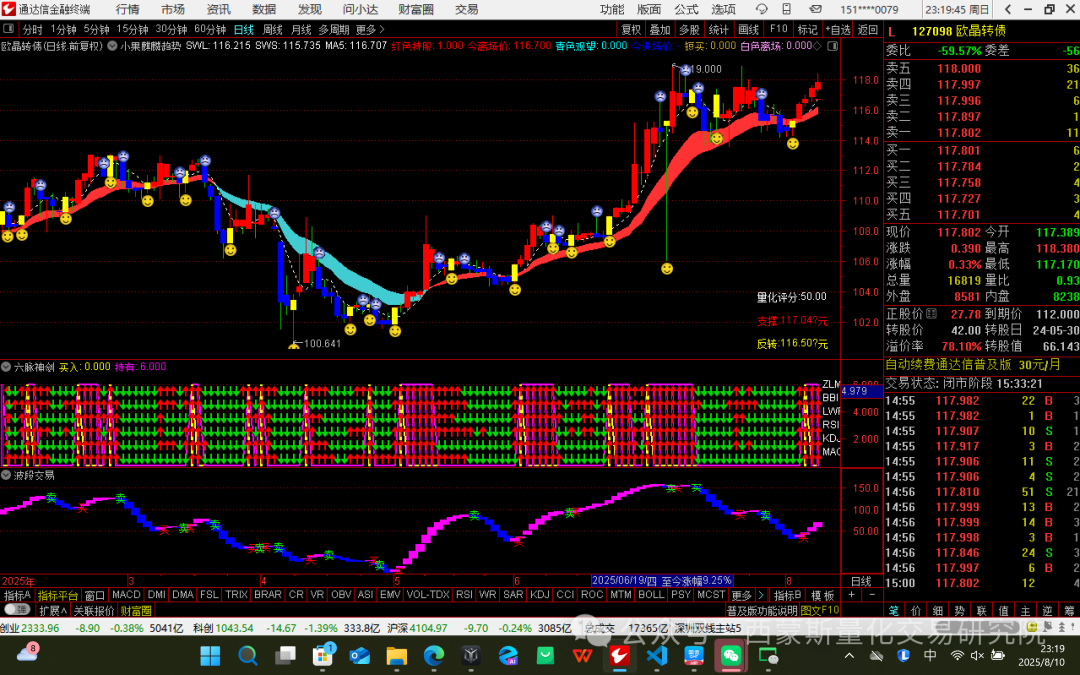Expand 更多 indicator list
Viewport: 1080px width, 675px height.
click(x=741, y=594)
